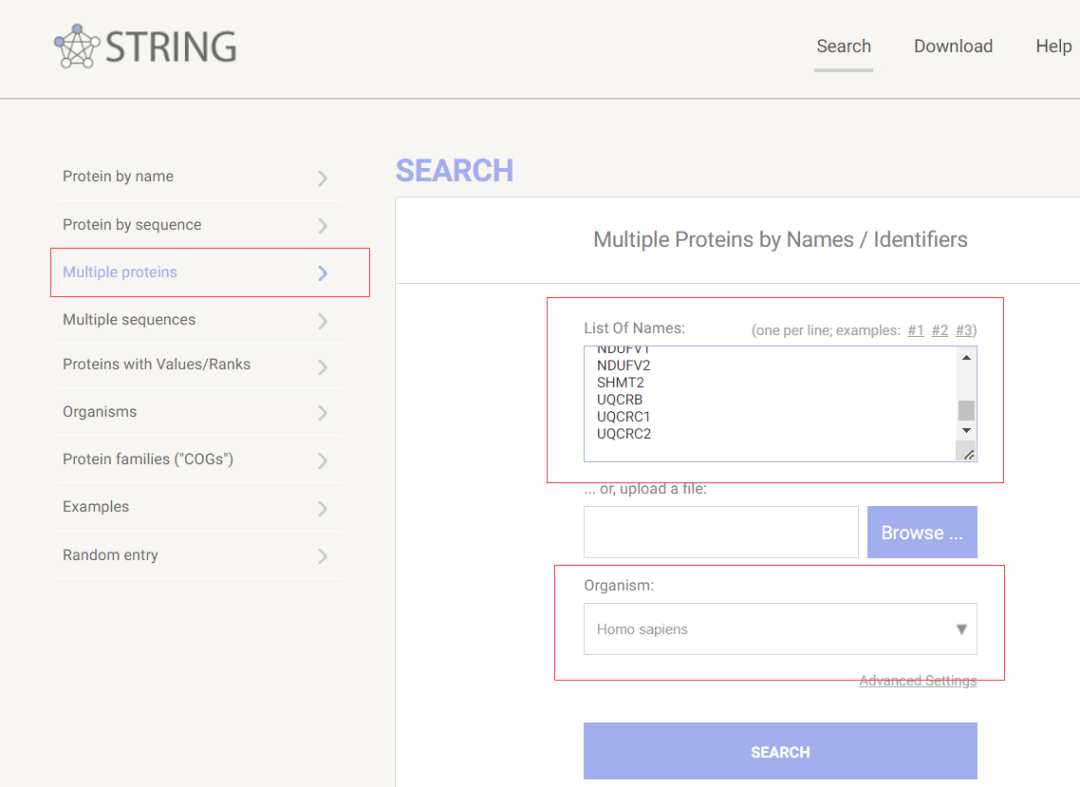Click the Browse ... button
1080x787 pixels.
click(x=921, y=533)
